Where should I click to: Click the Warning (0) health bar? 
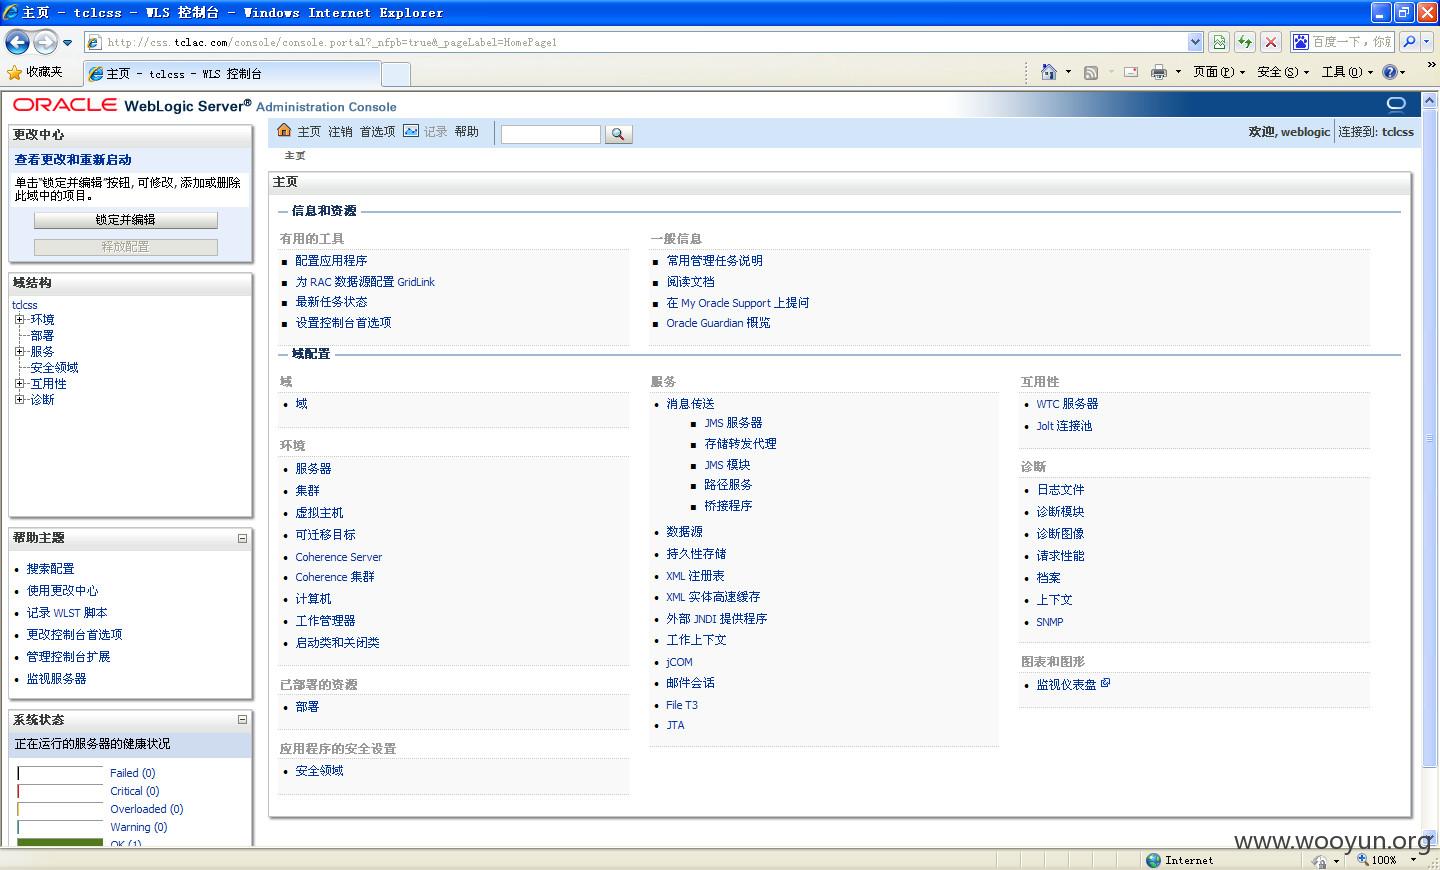(x=60, y=827)
